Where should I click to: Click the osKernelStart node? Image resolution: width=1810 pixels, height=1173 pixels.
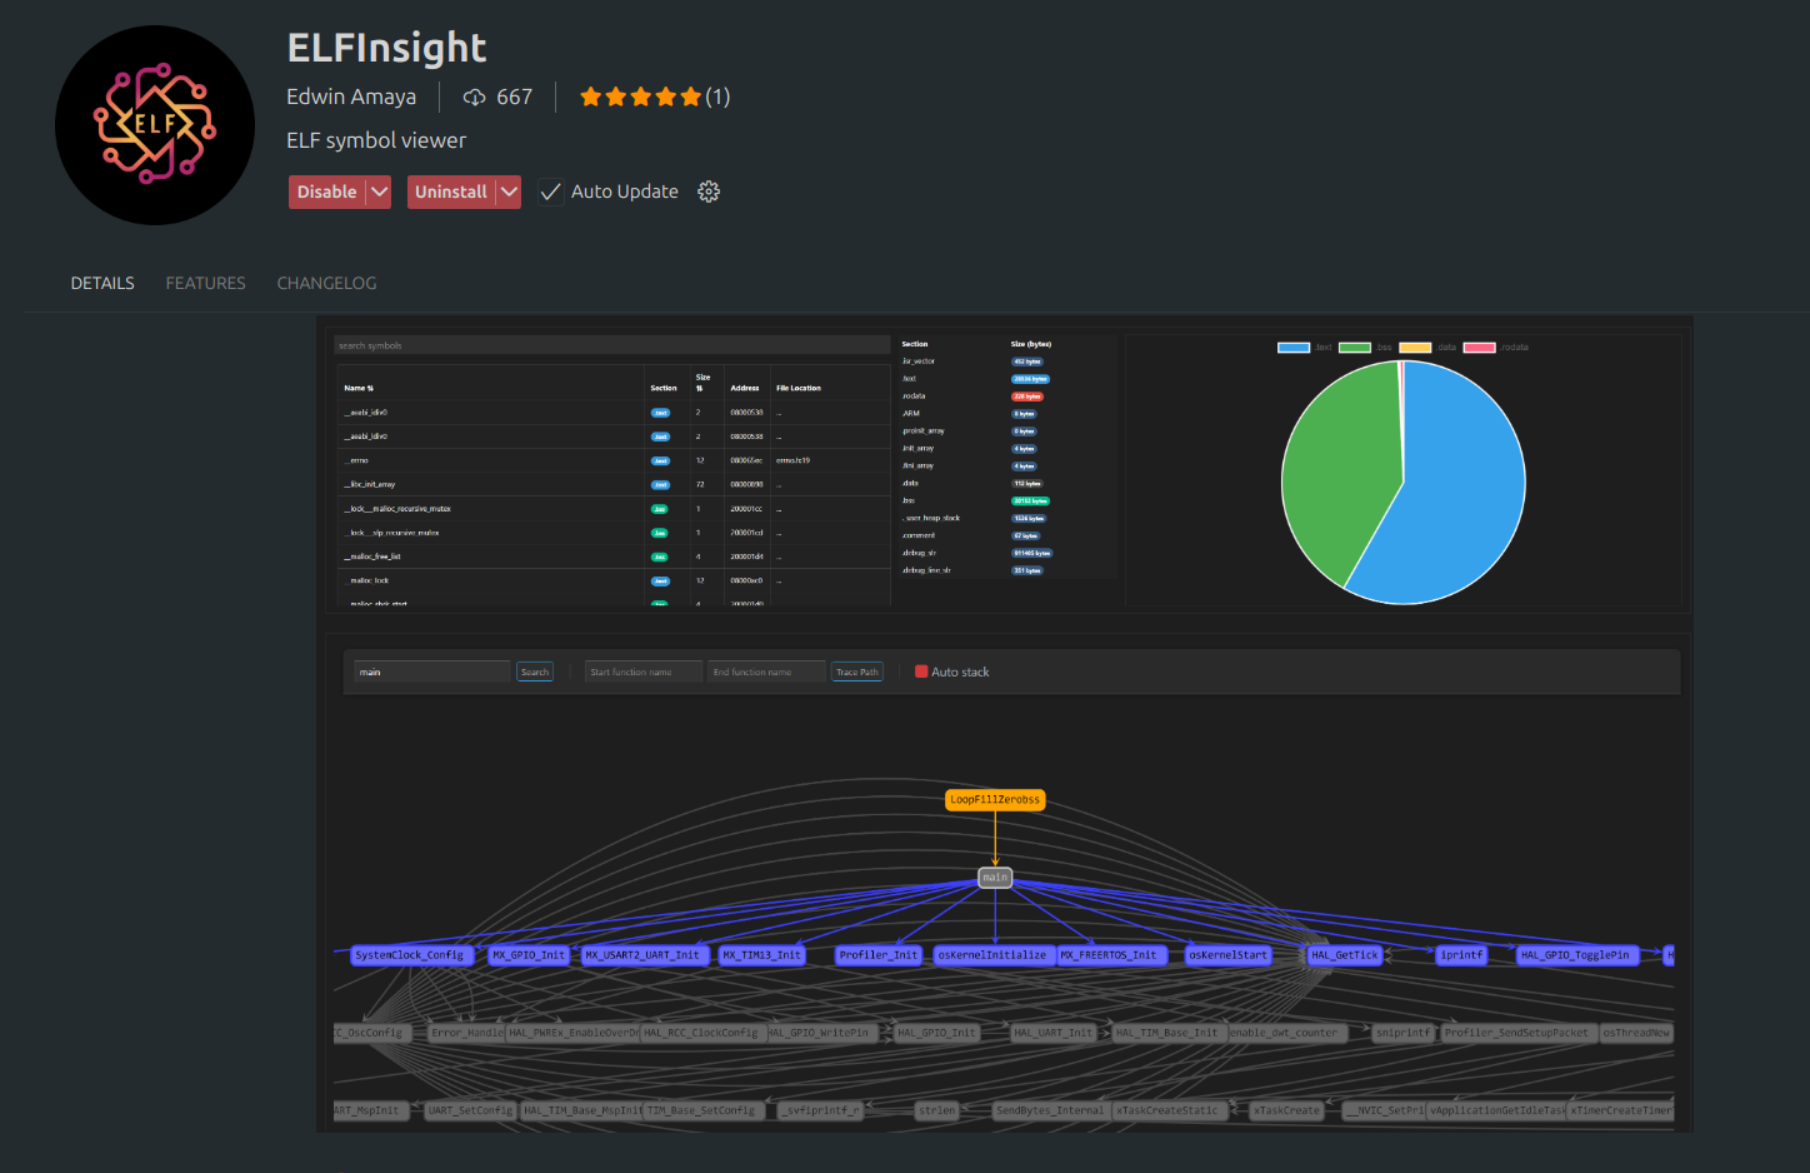[x=1227, y=955]
